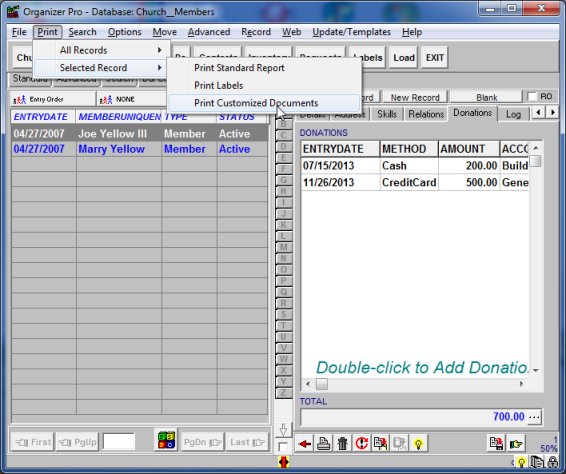Click the First page navigation button
The width and height of the screenshot is (566, 474).
pyautogui.click(x=33, y=442)
